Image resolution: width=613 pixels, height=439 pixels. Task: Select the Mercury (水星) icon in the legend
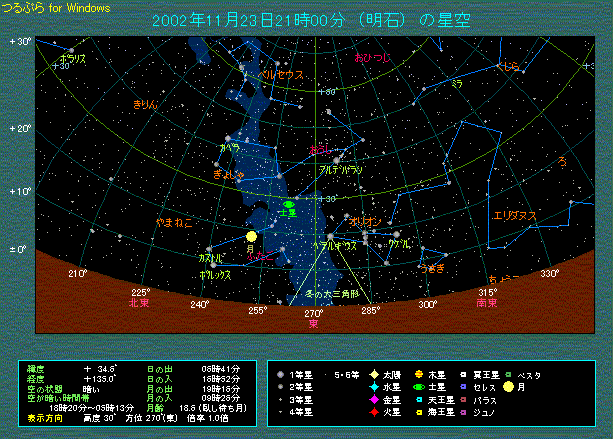click(x=373, y=387)
